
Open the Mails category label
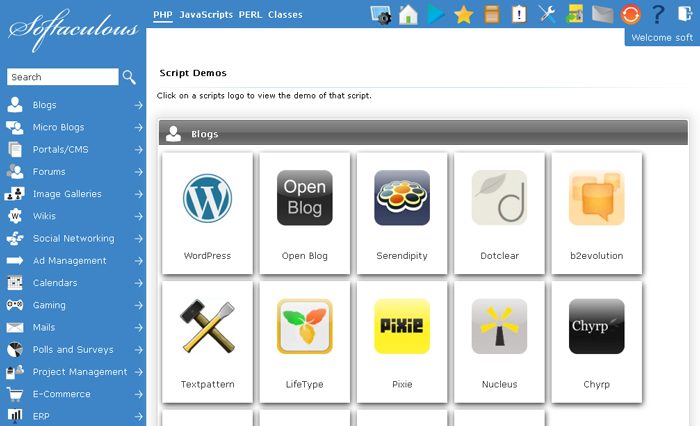coord(44,327)
